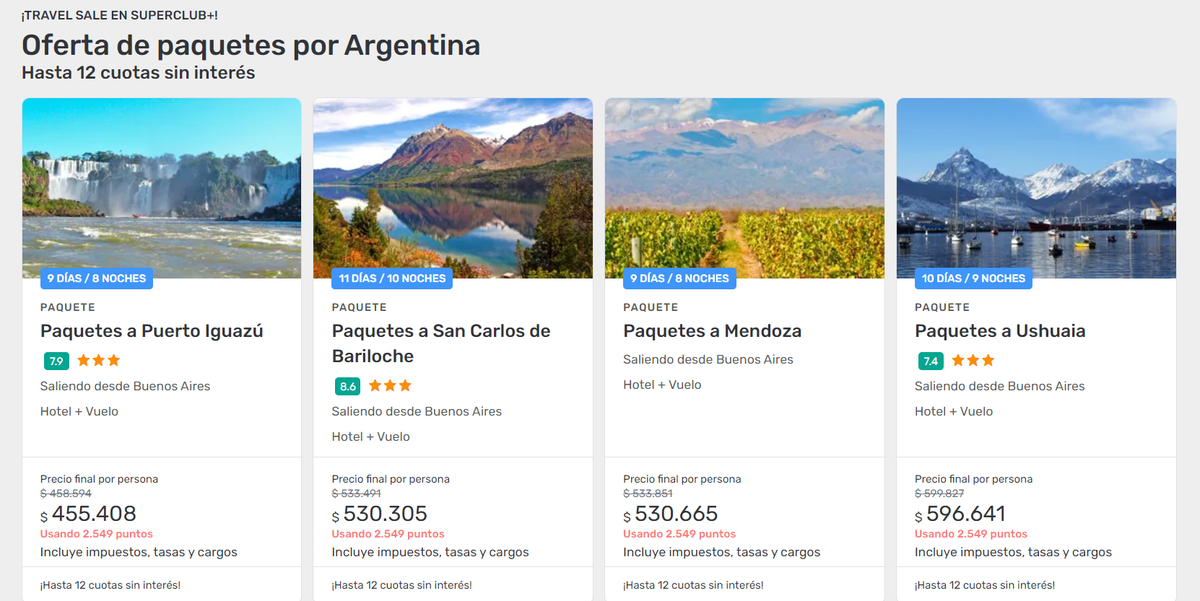Viewport: 1200px width, 601px height.
Task: Click the 8.6 rating badge for Bariloche
Action: (348, 386)
